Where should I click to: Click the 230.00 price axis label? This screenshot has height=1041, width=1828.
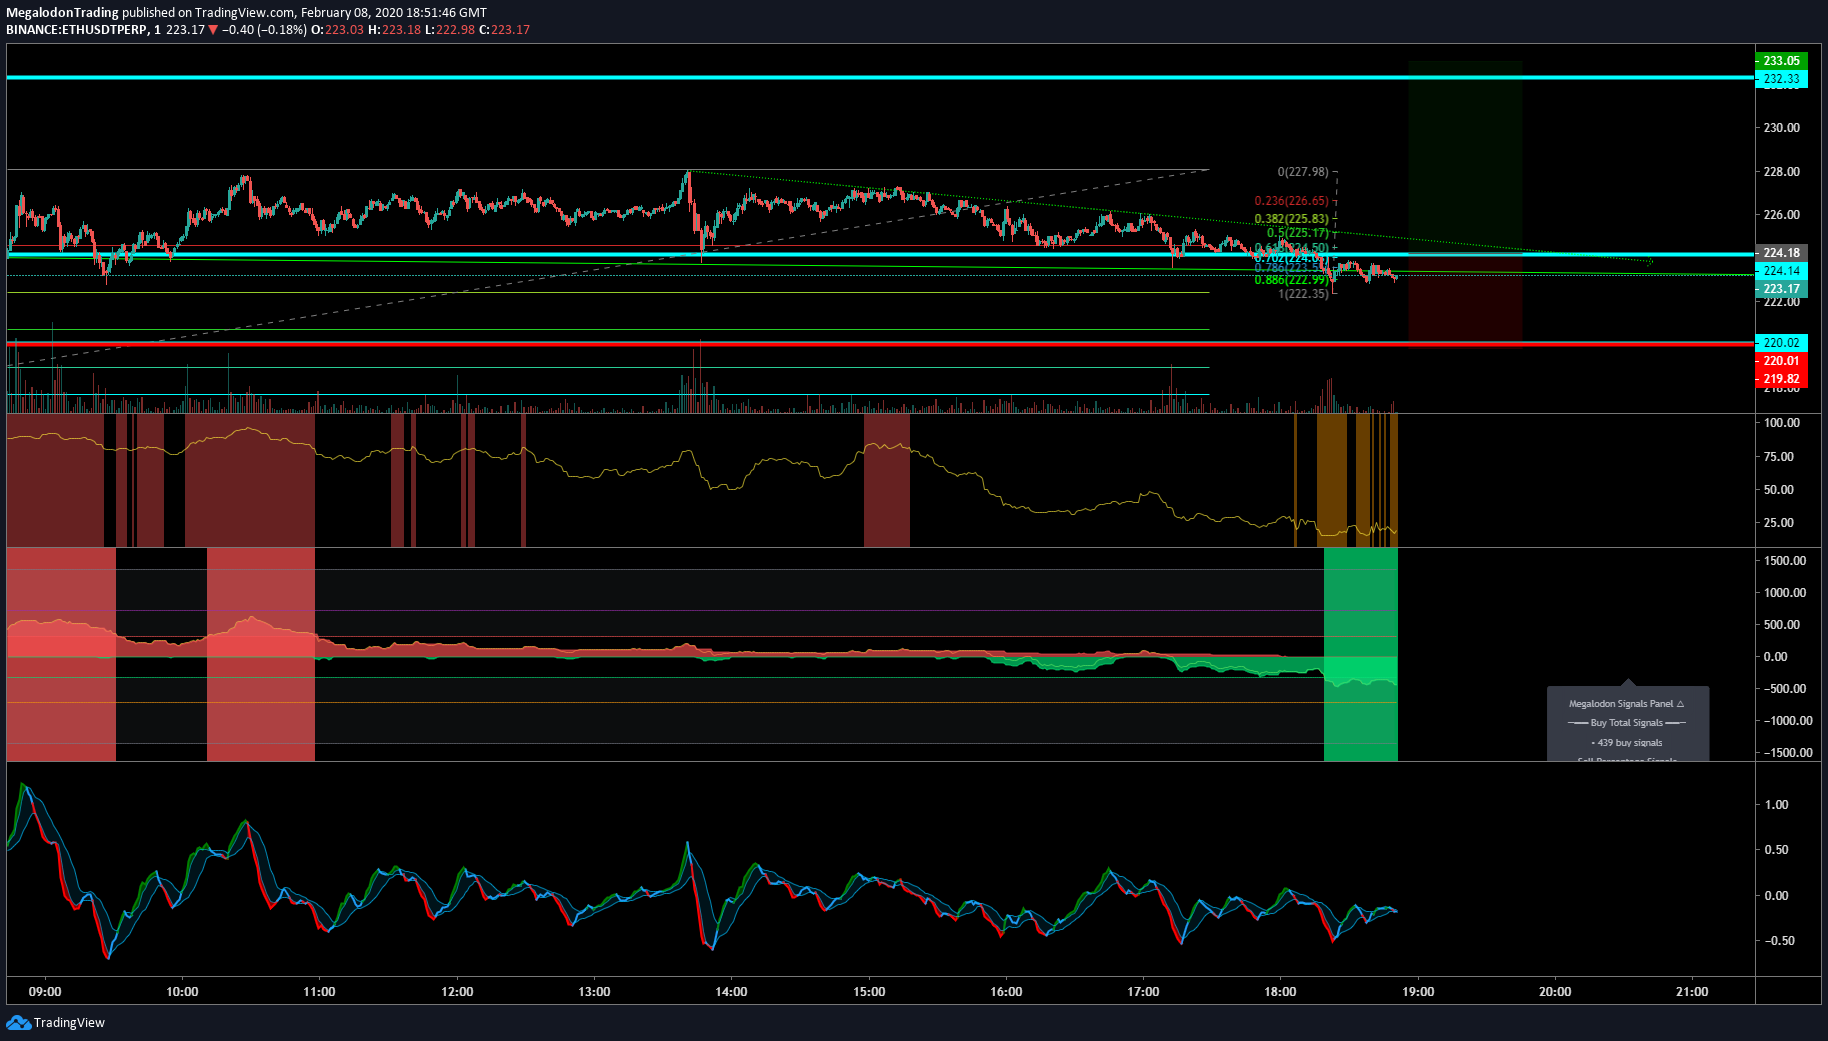[1781, 128]
